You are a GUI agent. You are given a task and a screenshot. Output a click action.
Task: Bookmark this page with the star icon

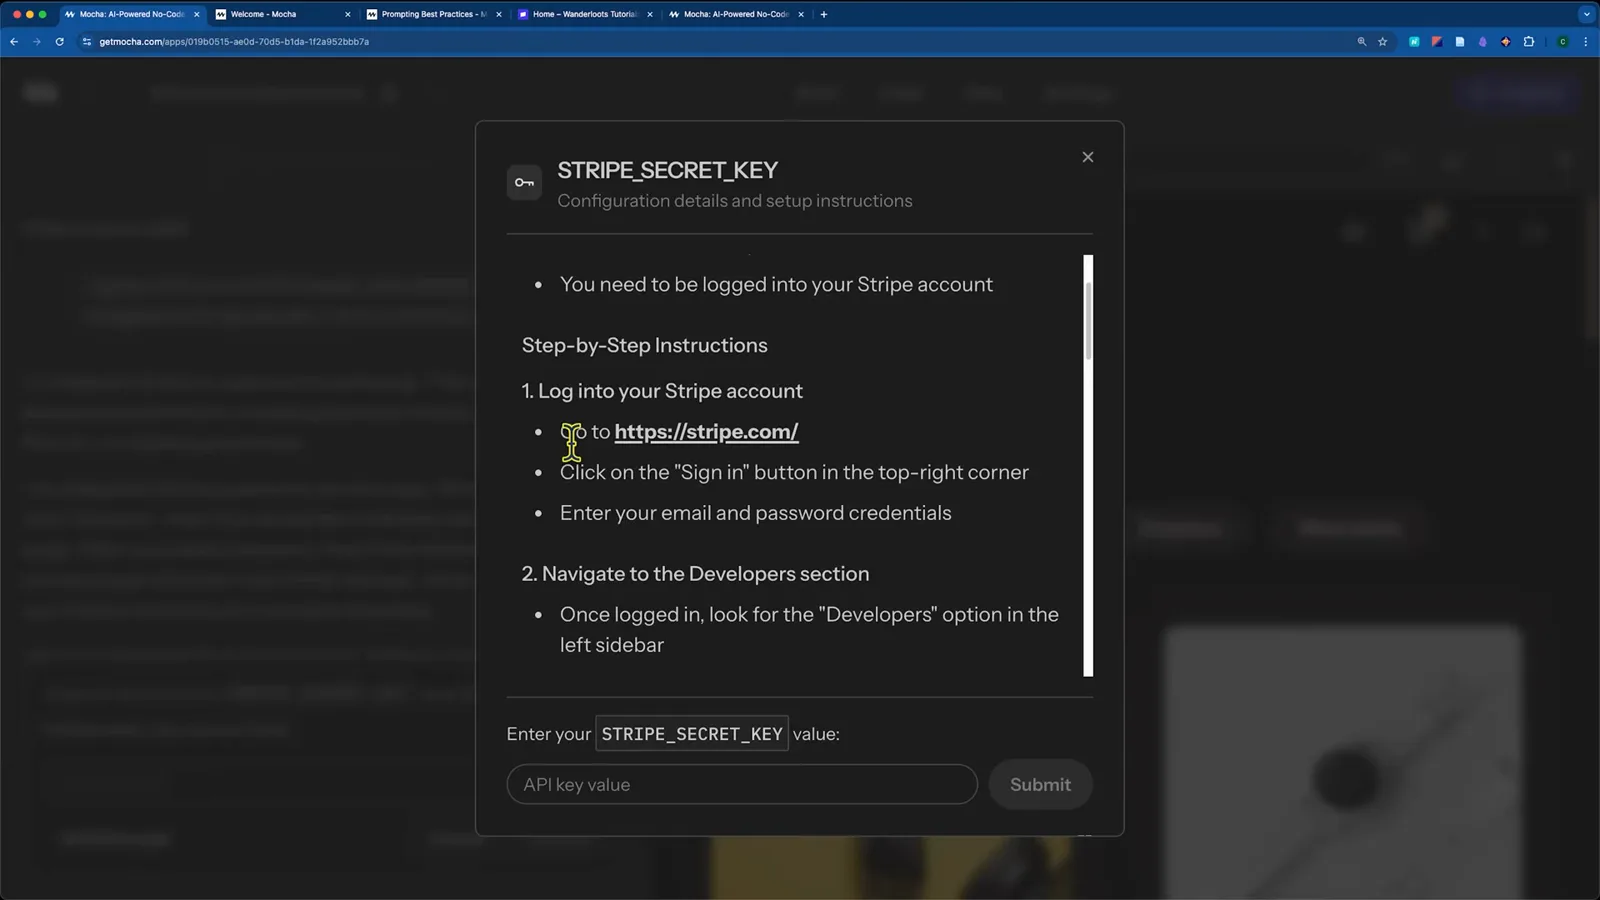coord(1383,42)
